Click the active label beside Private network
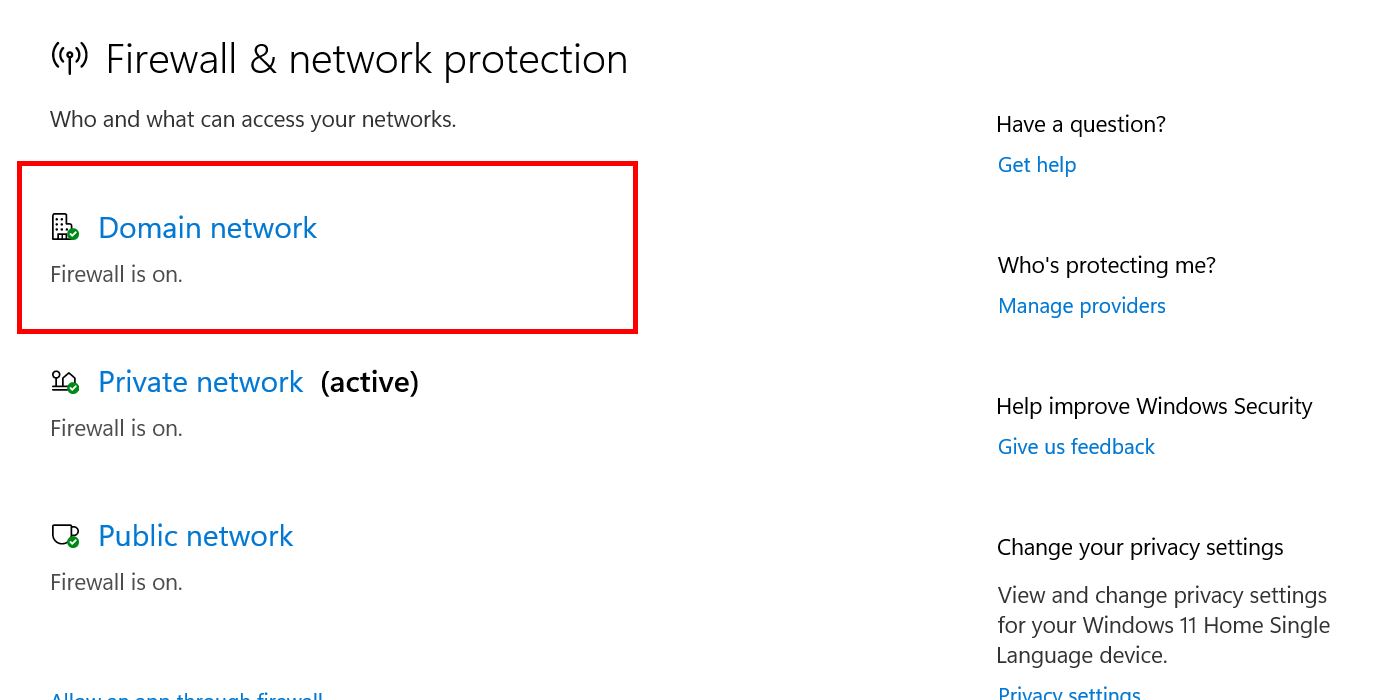This screenshot has height=700, width=1400. [x=369, y=381]
